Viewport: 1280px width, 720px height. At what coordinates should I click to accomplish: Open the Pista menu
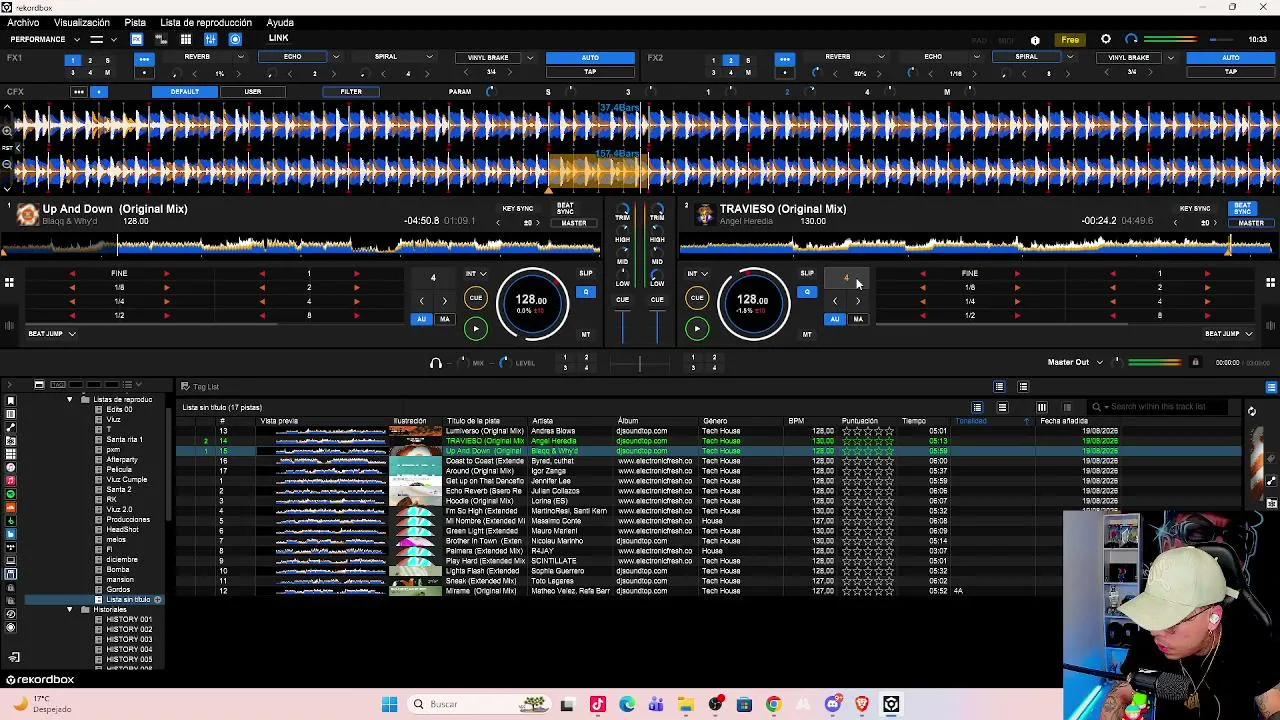click(x=135, y=23)
